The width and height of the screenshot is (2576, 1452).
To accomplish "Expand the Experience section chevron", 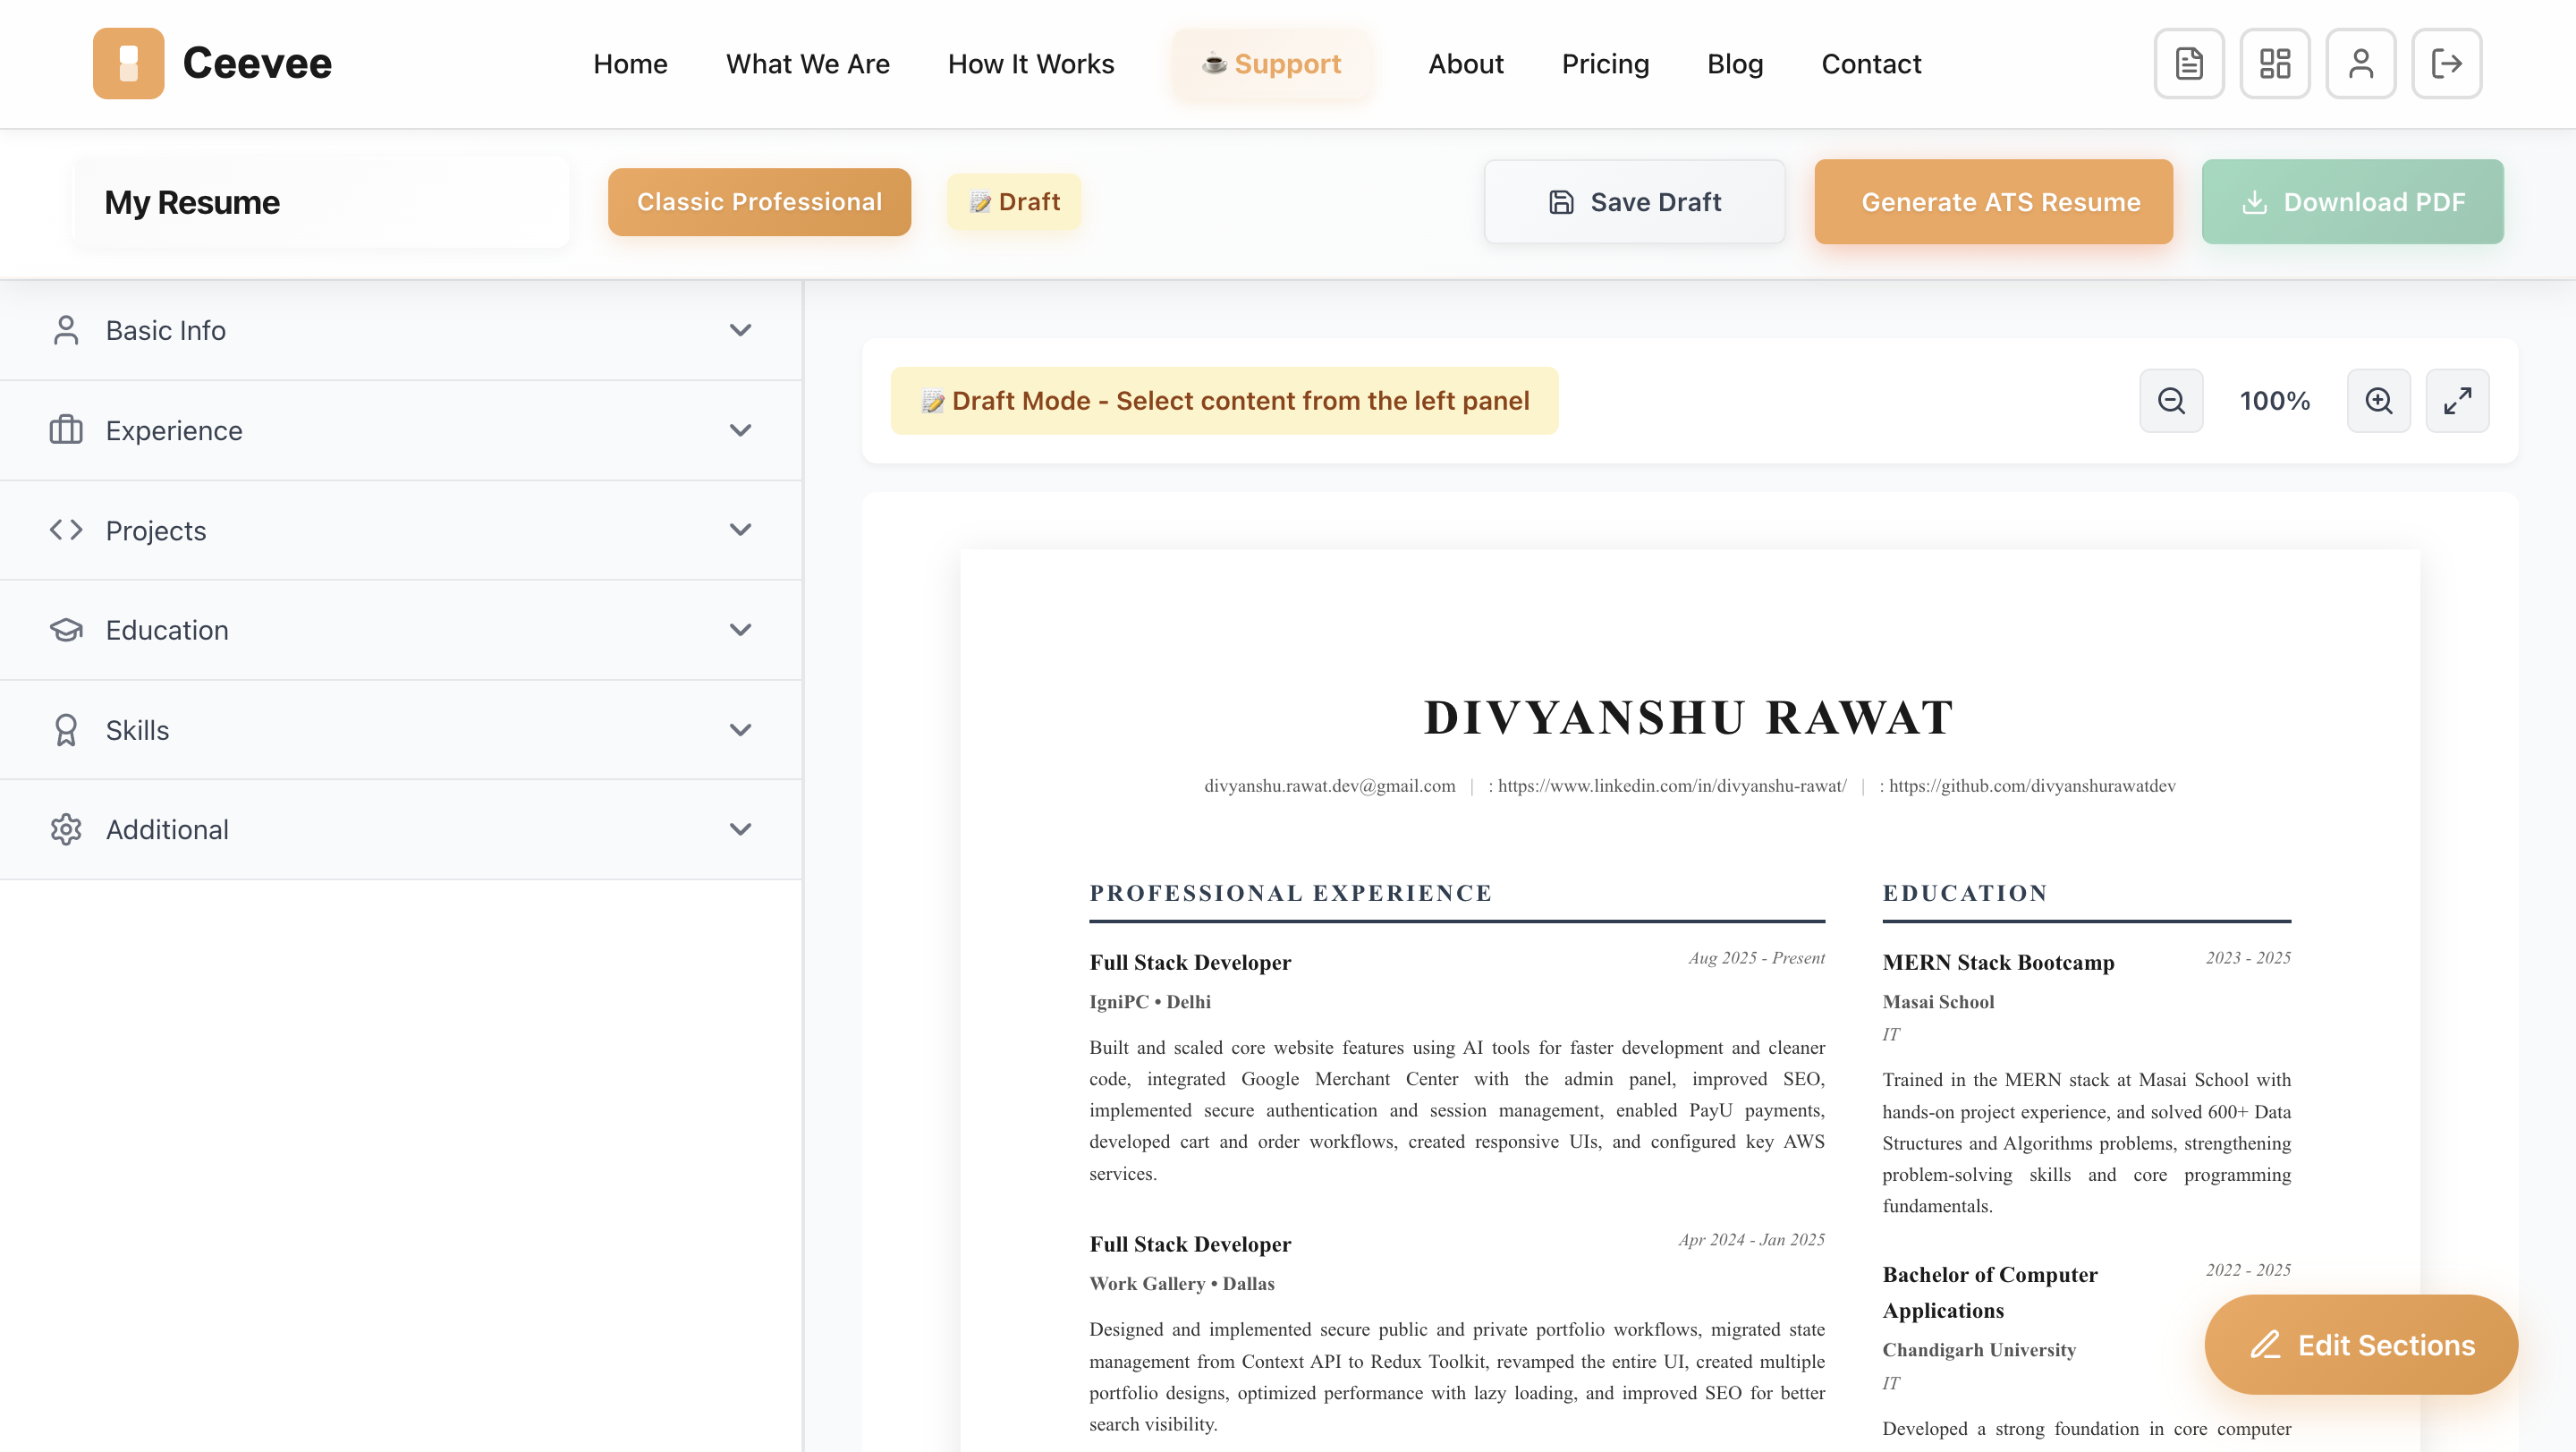I will pyautogui.click(x=740, y=430).
